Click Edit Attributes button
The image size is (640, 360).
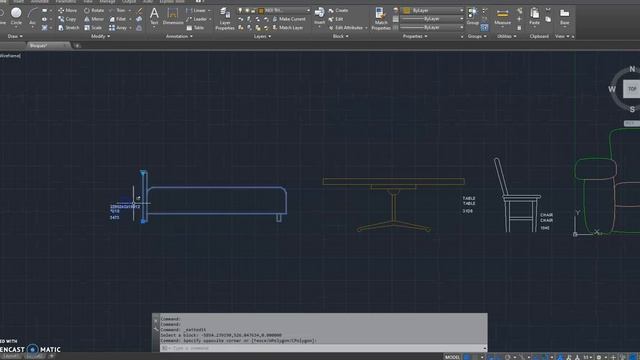point(346,28)
